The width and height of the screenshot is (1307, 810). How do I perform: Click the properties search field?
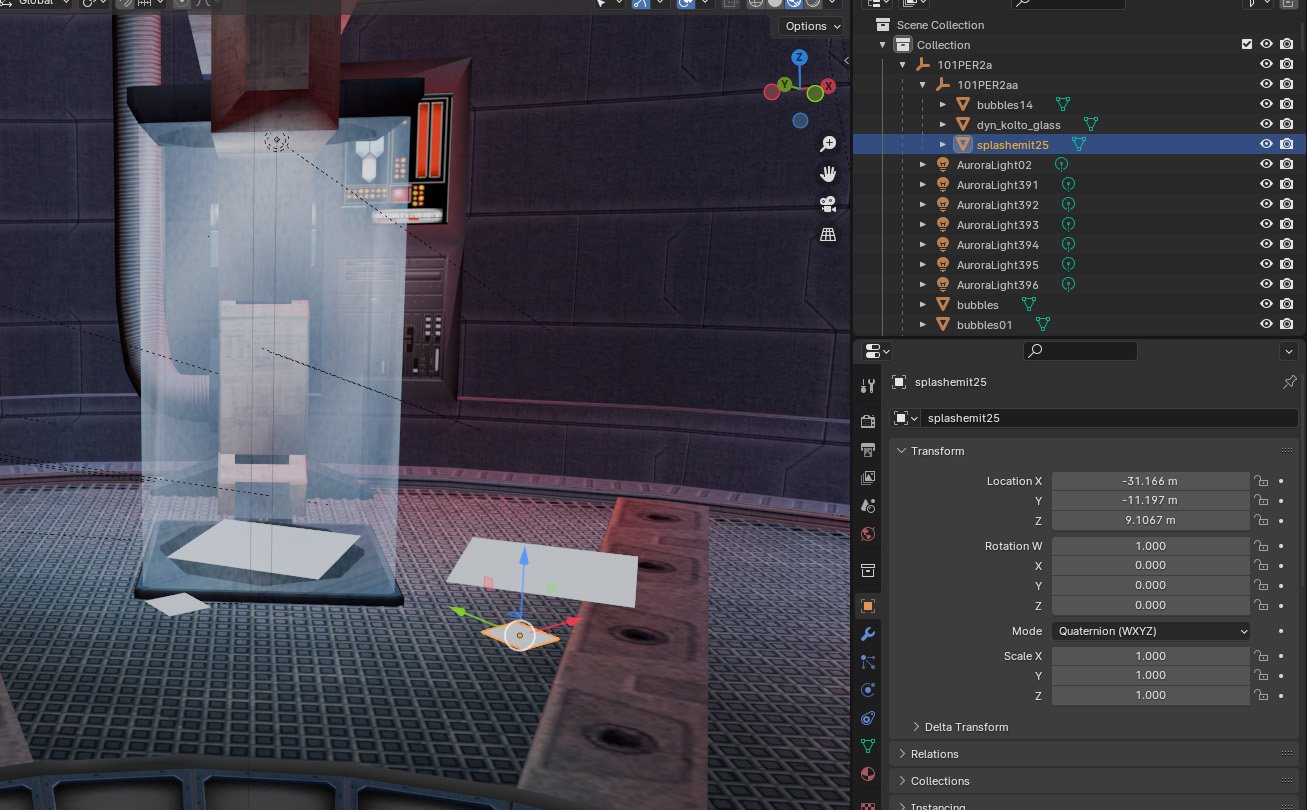(x=1080, y=351)
